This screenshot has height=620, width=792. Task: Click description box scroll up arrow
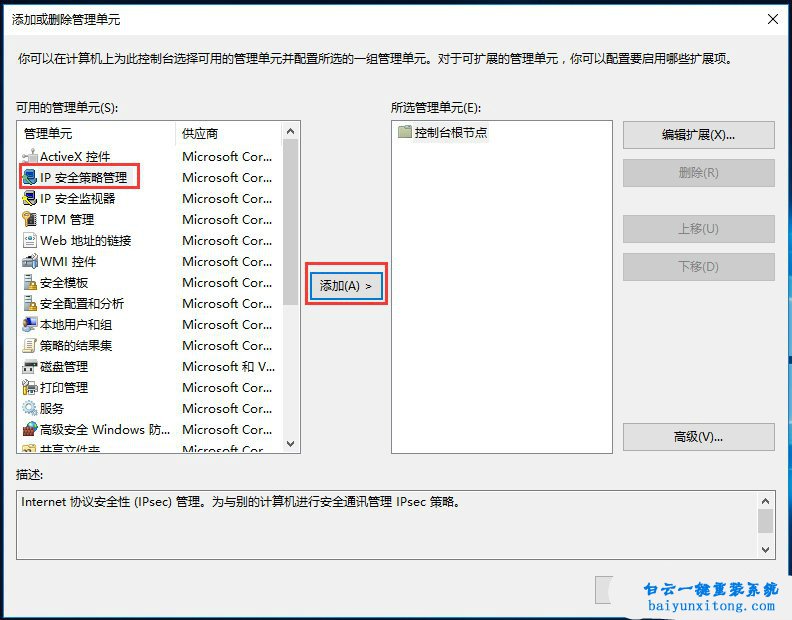(765, 501)
